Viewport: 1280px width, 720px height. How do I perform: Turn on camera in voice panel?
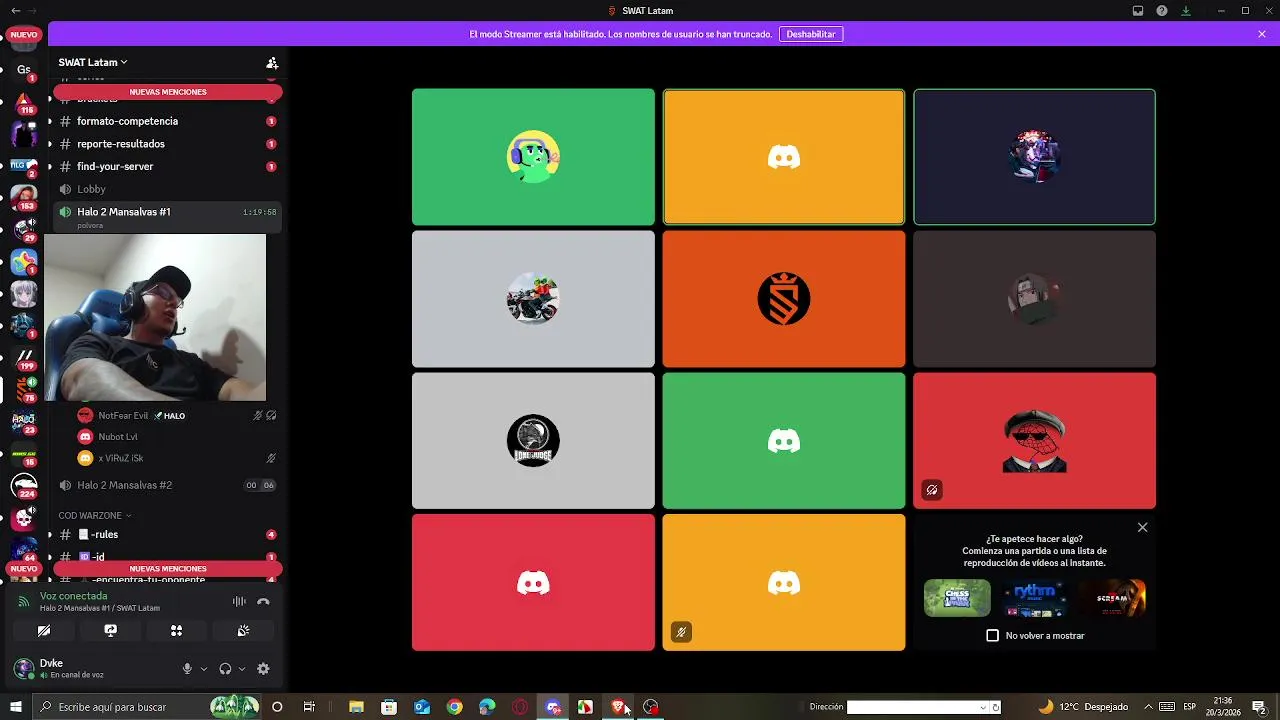pos(44,631)
